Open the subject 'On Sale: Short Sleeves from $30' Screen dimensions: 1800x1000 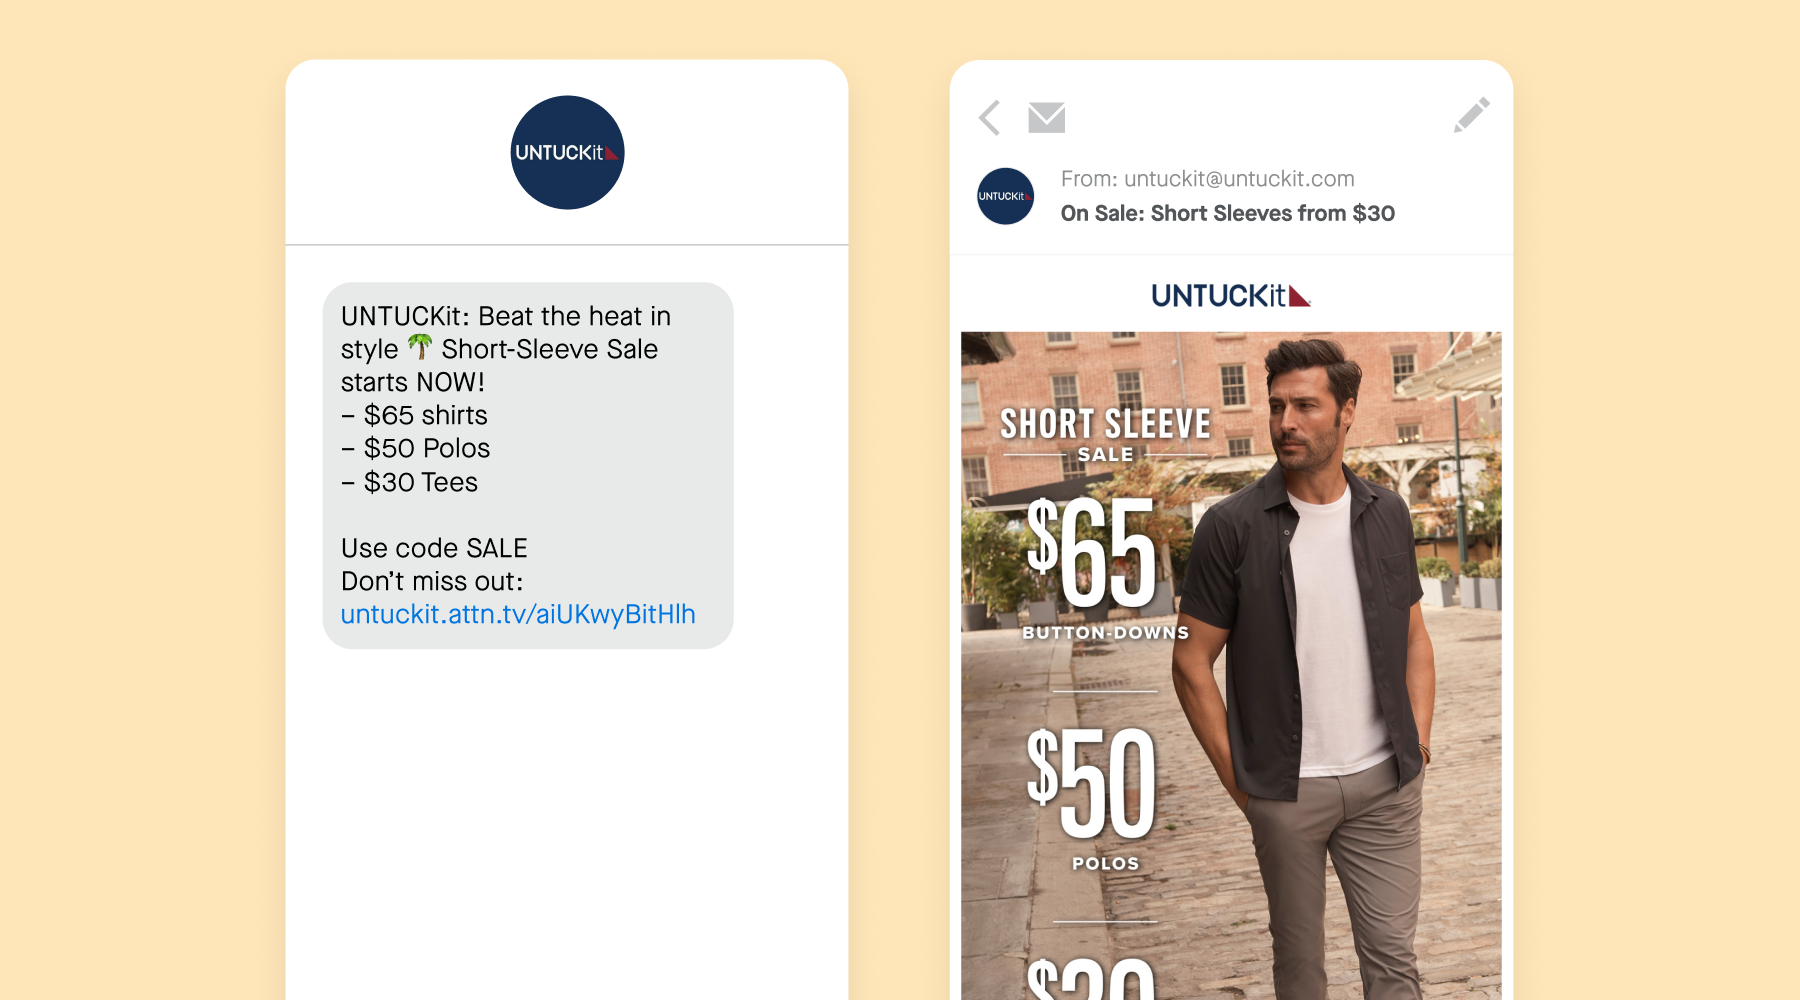coord(1227,213)
